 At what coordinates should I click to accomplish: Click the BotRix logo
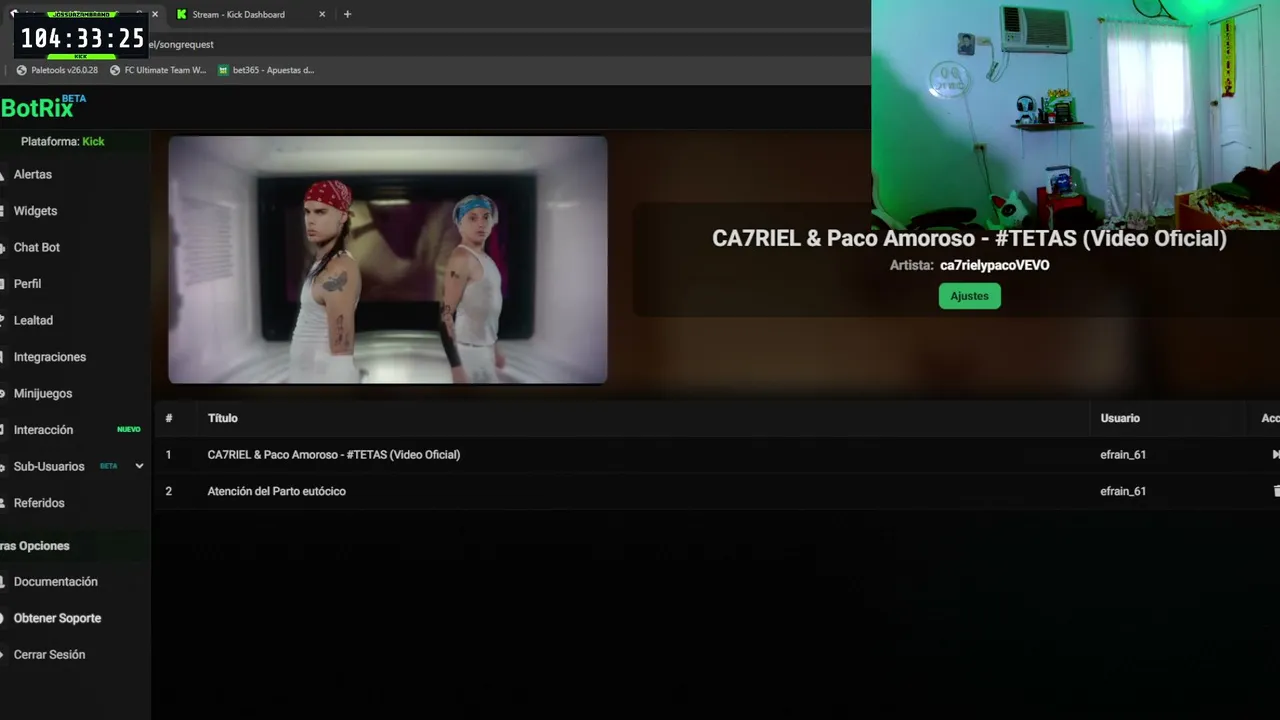(43, 106)
